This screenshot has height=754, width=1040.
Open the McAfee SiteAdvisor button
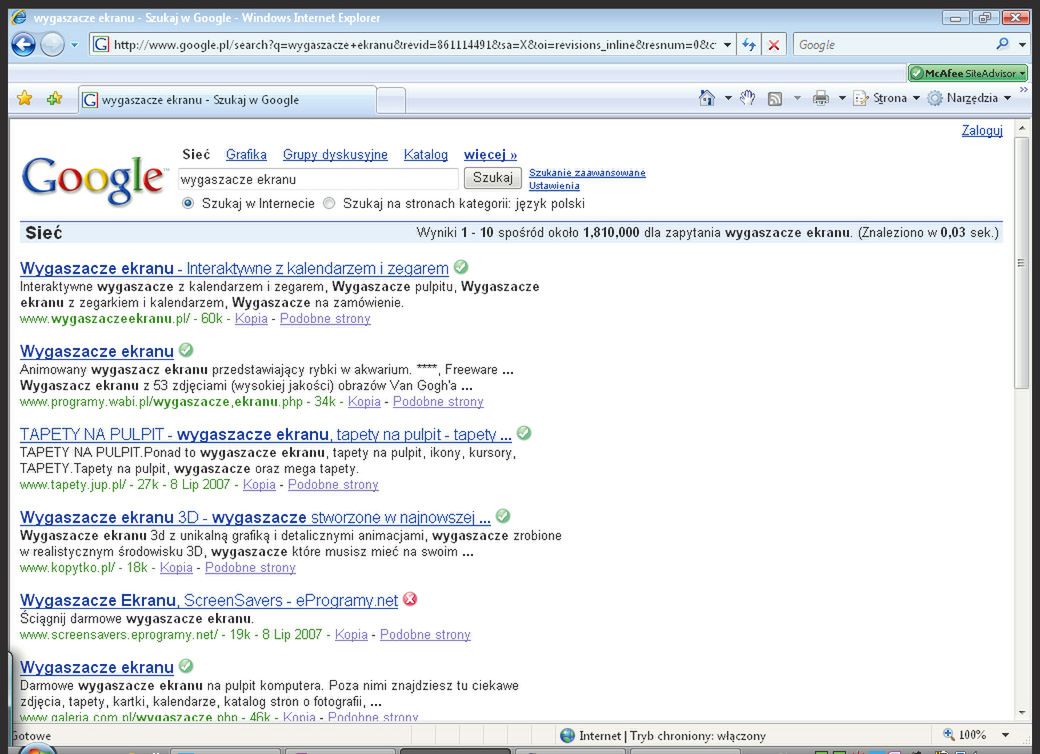tap(967, 73)
